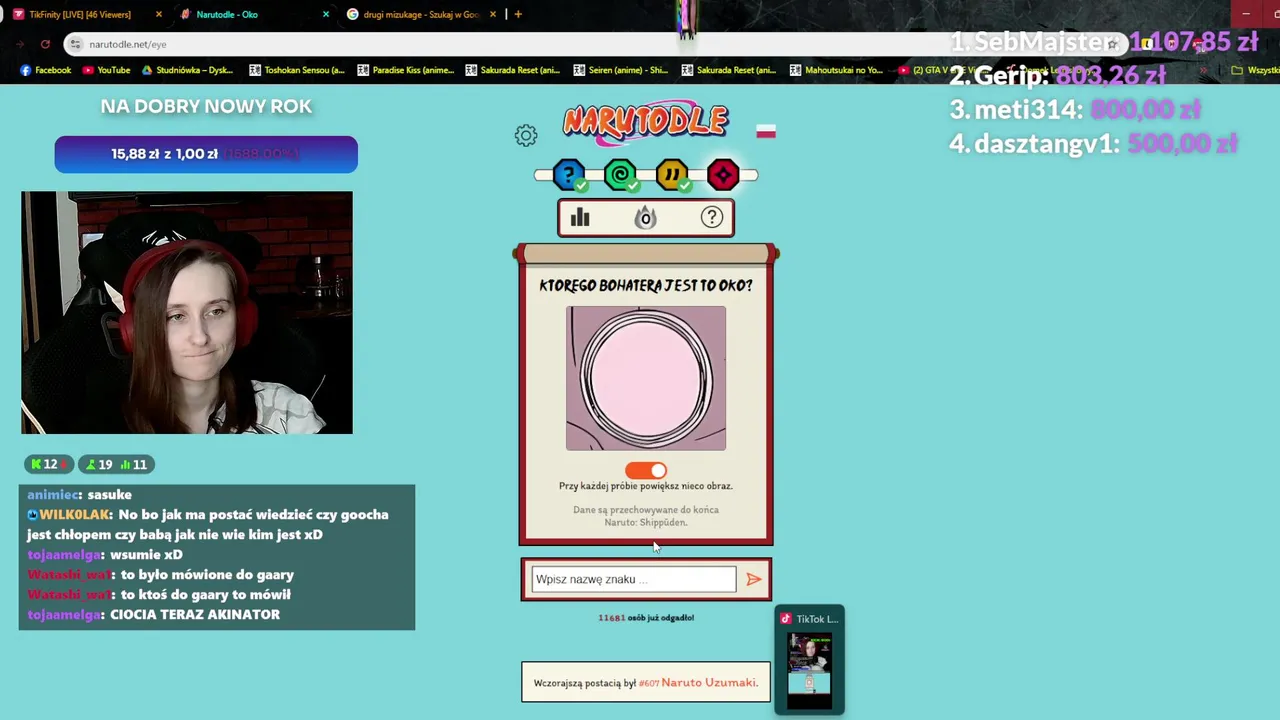Click the "NA DOBRY NOWY ROK" heading
The height and width of the screenshot is (720, 1280).
tap(206, 106)
